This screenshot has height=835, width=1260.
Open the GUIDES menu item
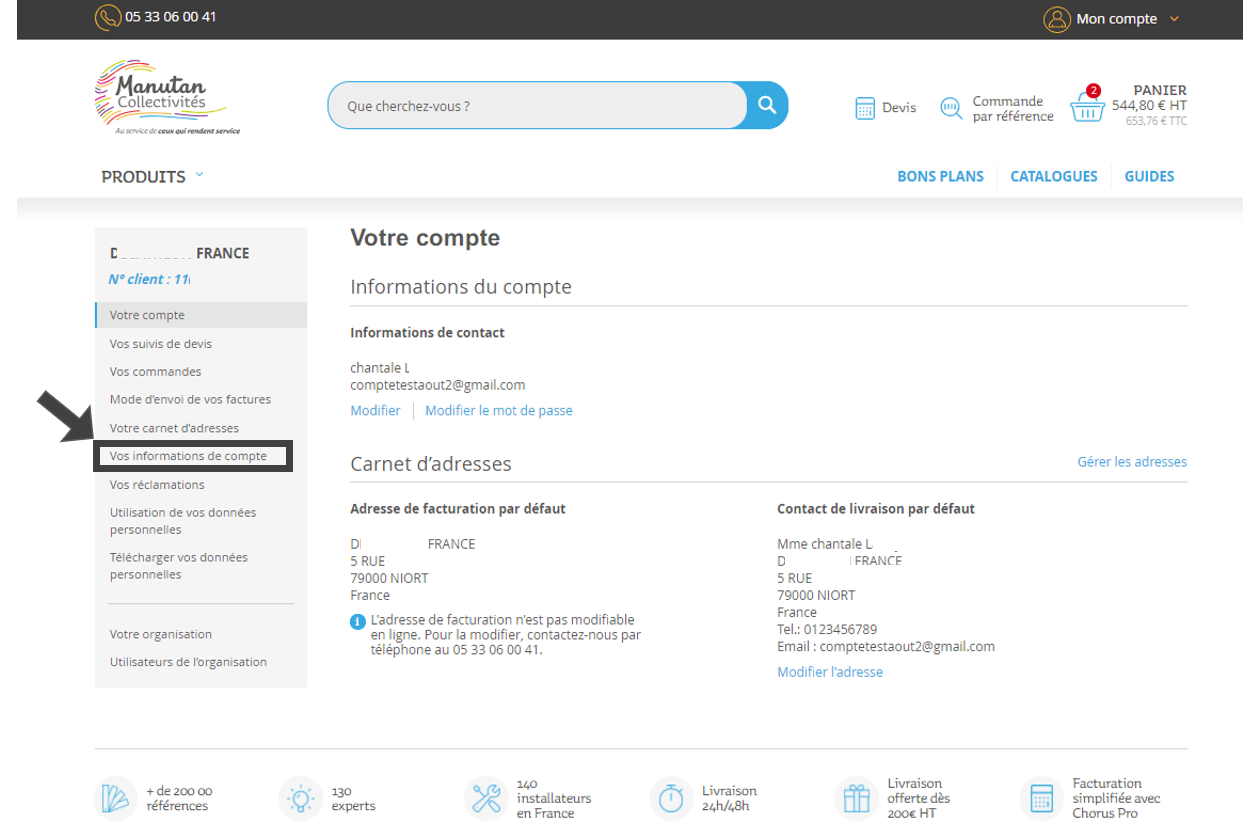click(1149, 176)
